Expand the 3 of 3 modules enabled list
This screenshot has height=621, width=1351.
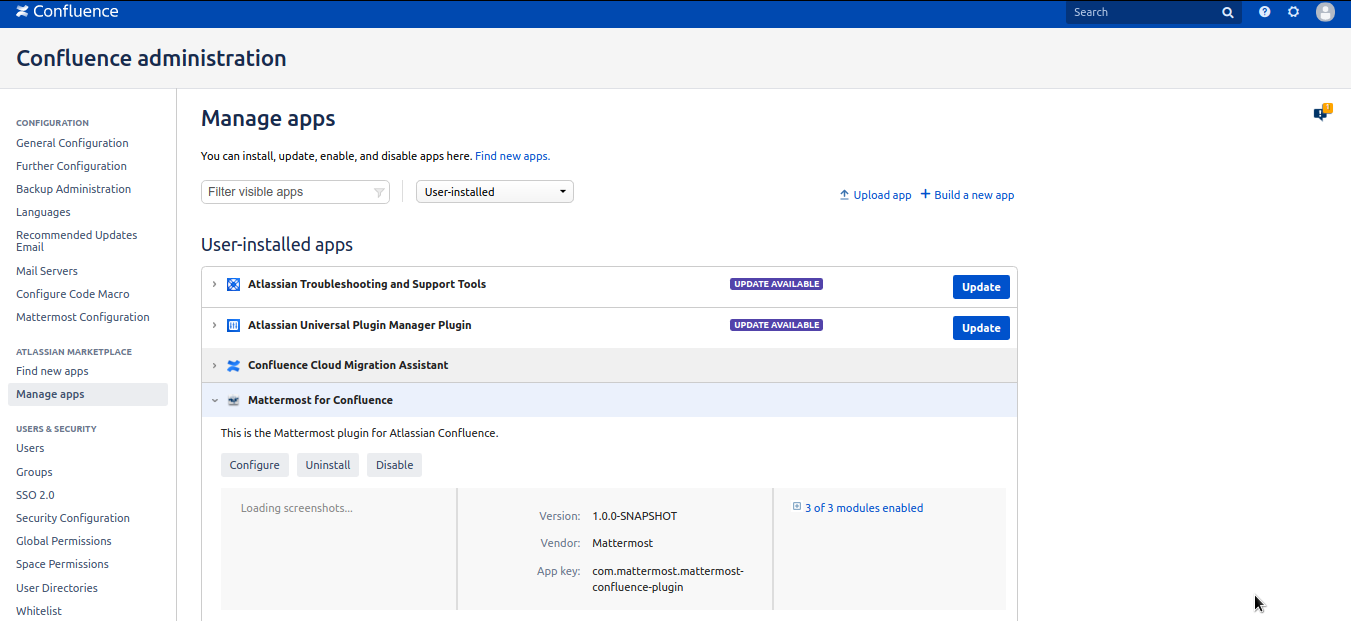pyautogui.click(x=864, y=508)
